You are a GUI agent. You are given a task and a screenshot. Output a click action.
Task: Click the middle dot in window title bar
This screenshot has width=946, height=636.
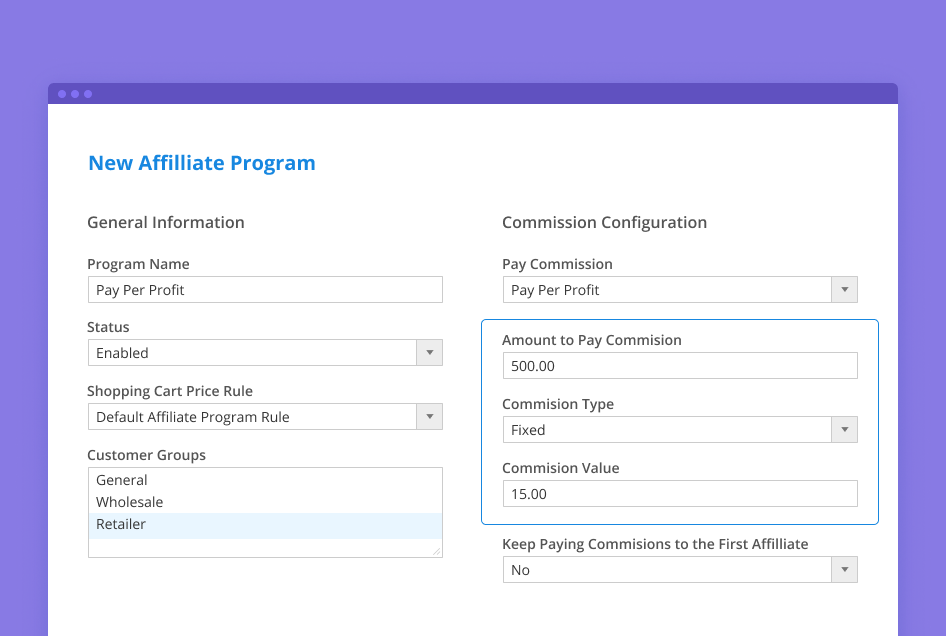coord(75,94)
